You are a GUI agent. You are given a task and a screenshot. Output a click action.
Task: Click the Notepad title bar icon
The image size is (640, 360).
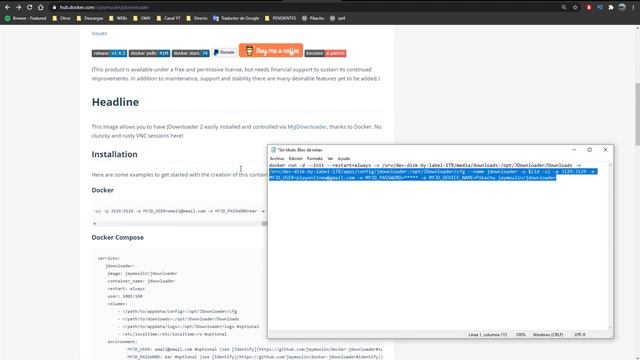tap(273, 150)
